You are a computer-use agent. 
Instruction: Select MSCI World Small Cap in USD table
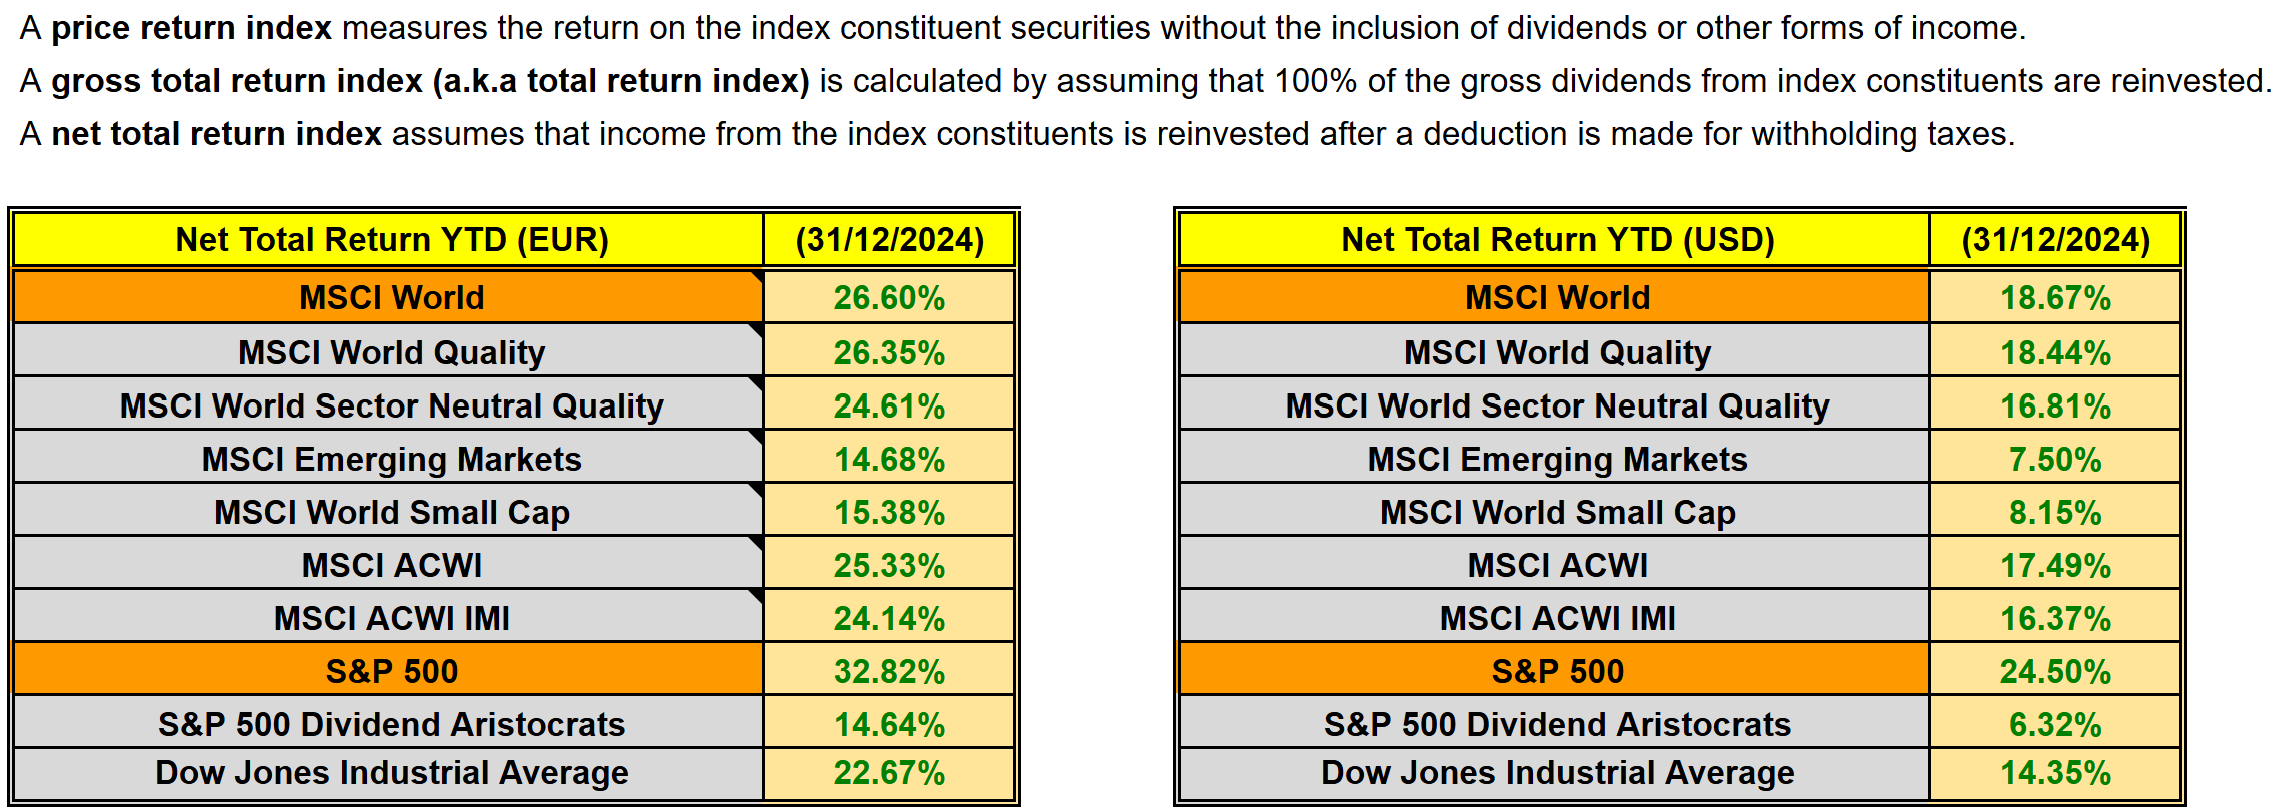(1557, 512)
